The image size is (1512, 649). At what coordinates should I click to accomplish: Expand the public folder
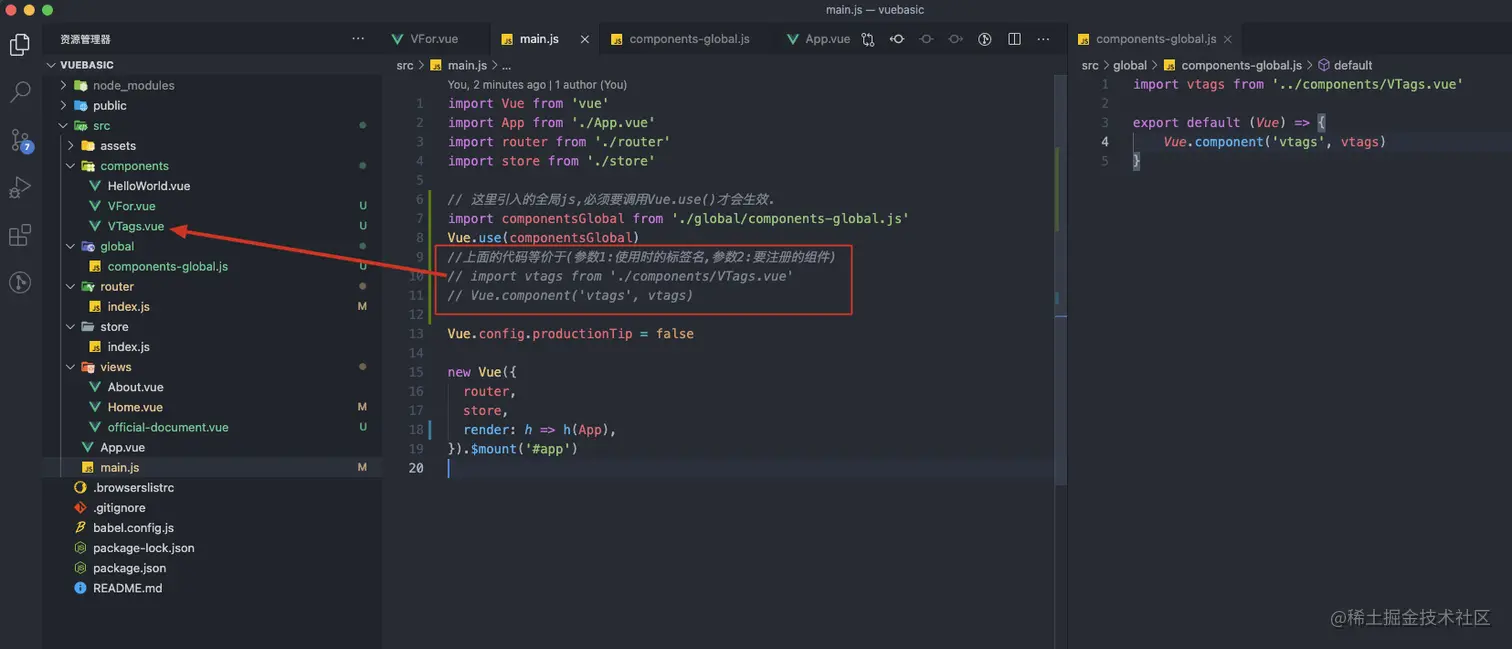(x=110, y=105)
